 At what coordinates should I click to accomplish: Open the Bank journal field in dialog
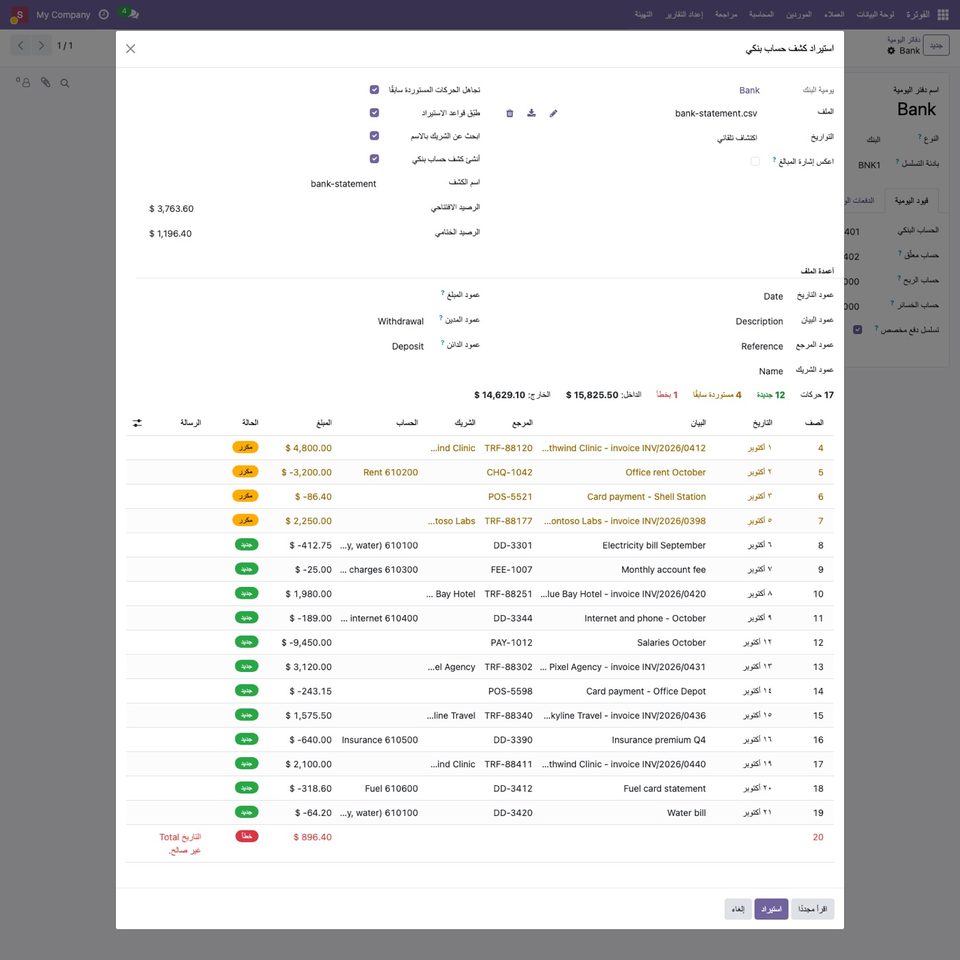(x=749, y=91)
